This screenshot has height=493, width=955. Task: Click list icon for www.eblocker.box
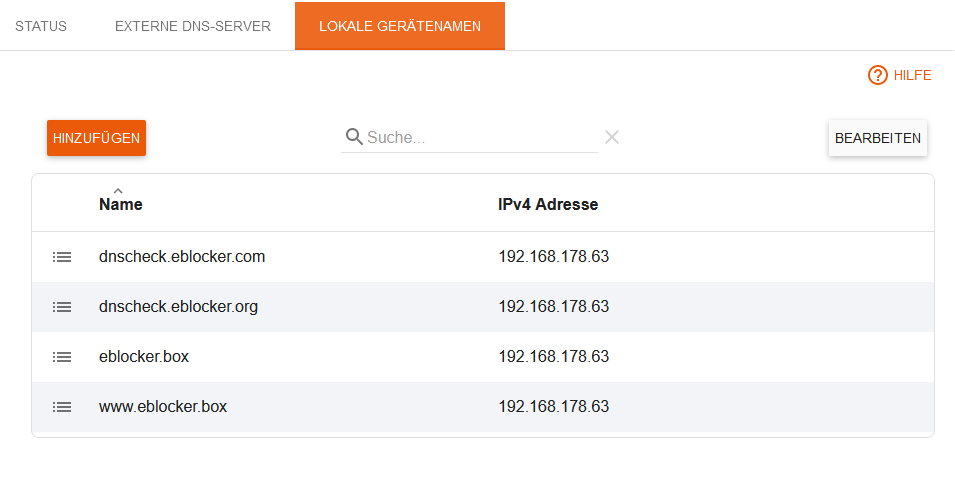(62, 407)
